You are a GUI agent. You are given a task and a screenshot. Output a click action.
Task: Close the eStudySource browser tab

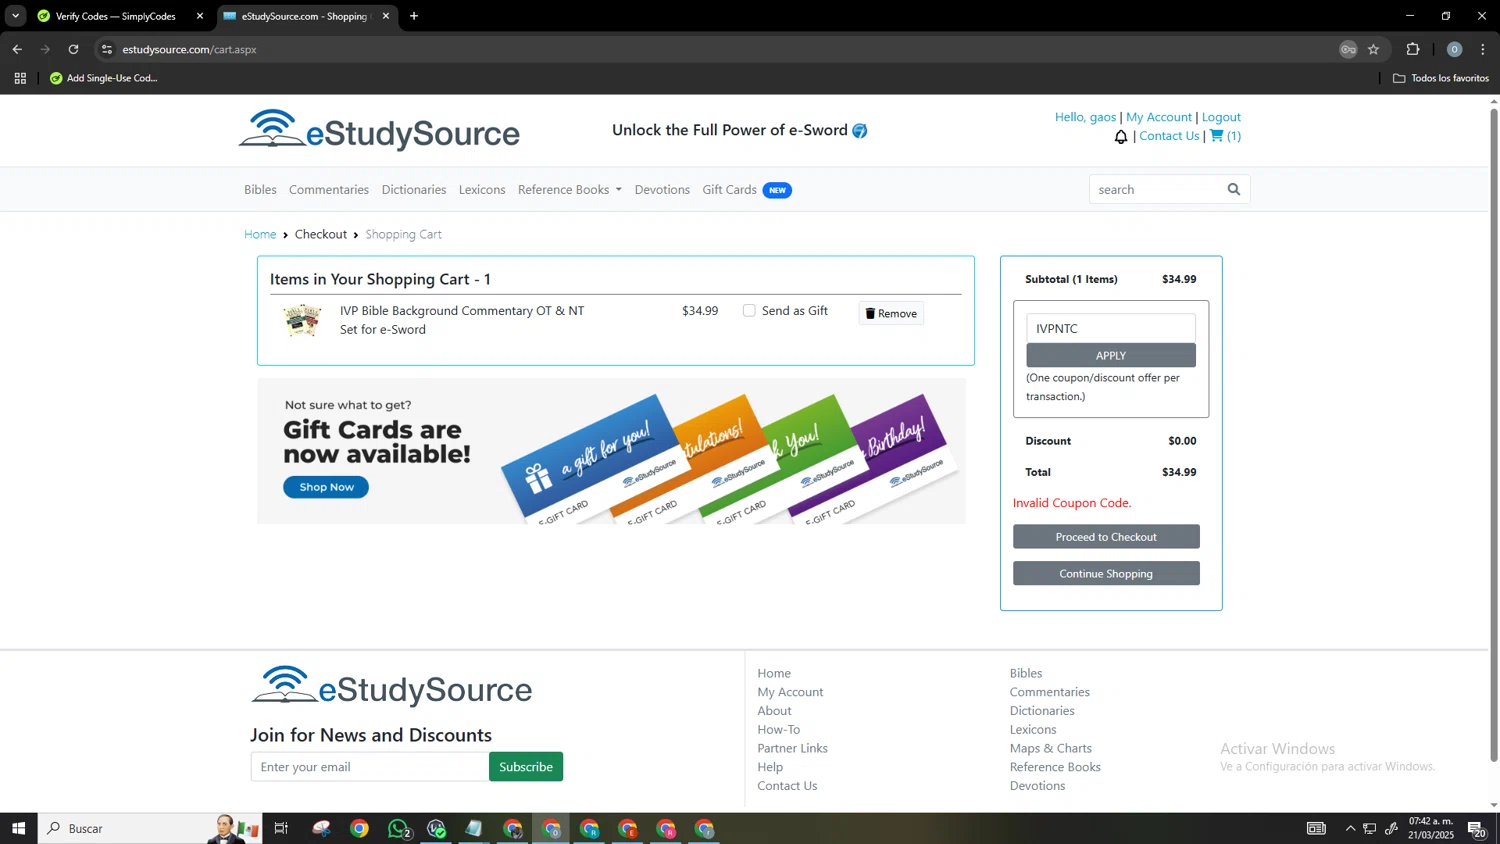[x=386, y=16]
